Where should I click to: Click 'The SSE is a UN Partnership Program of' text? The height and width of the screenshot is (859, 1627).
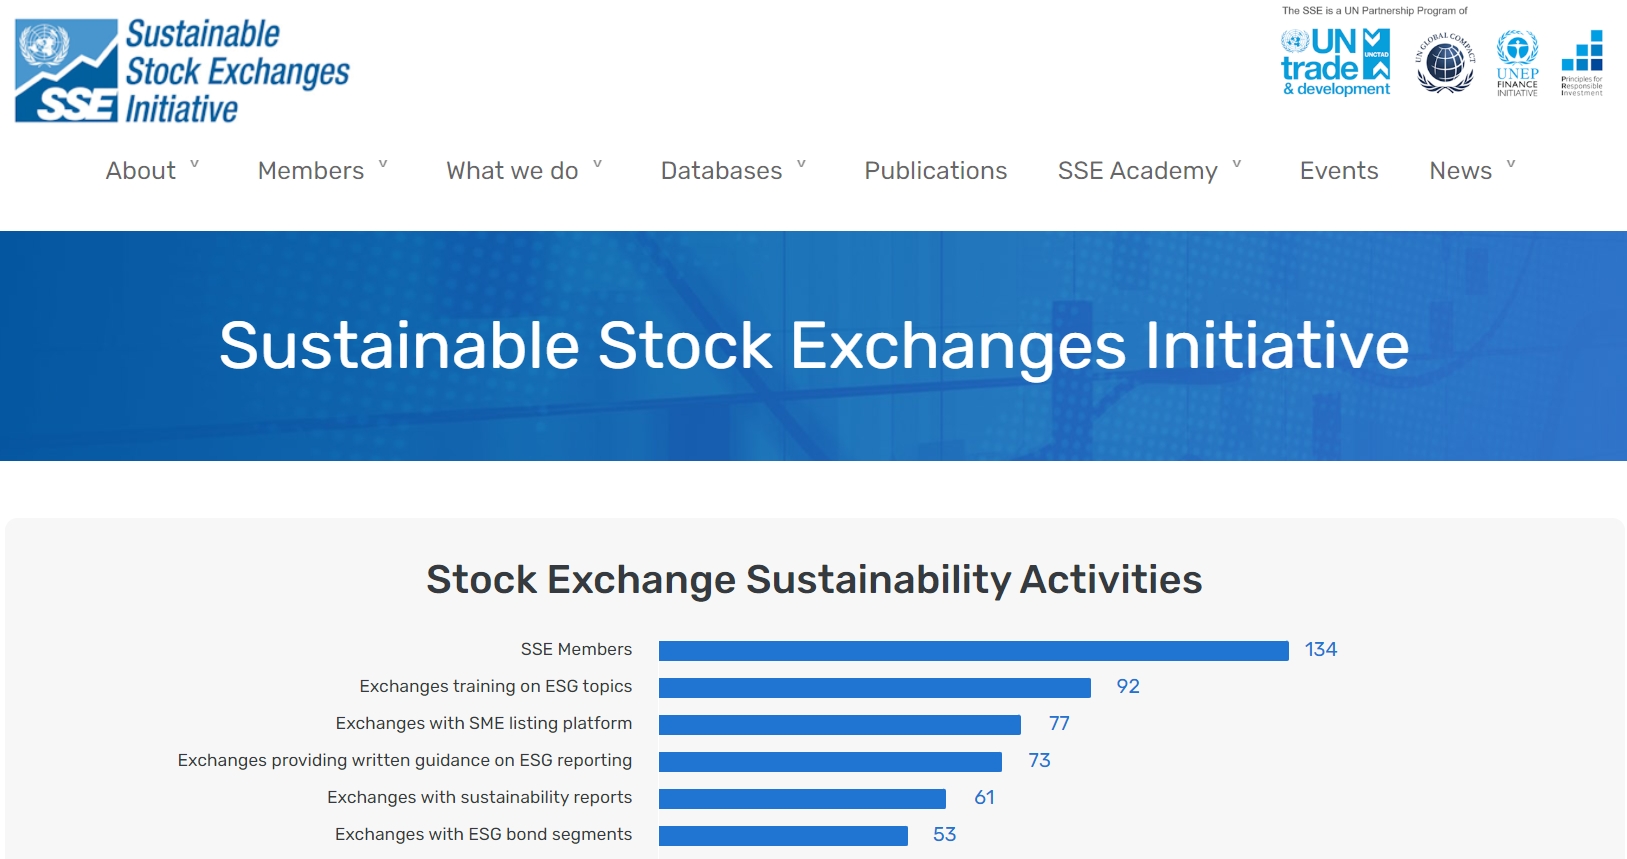pos(1375,11)
